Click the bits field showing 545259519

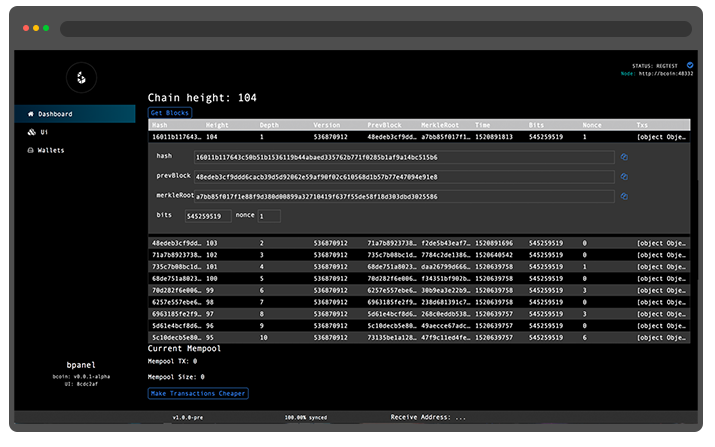click(208, 216)
